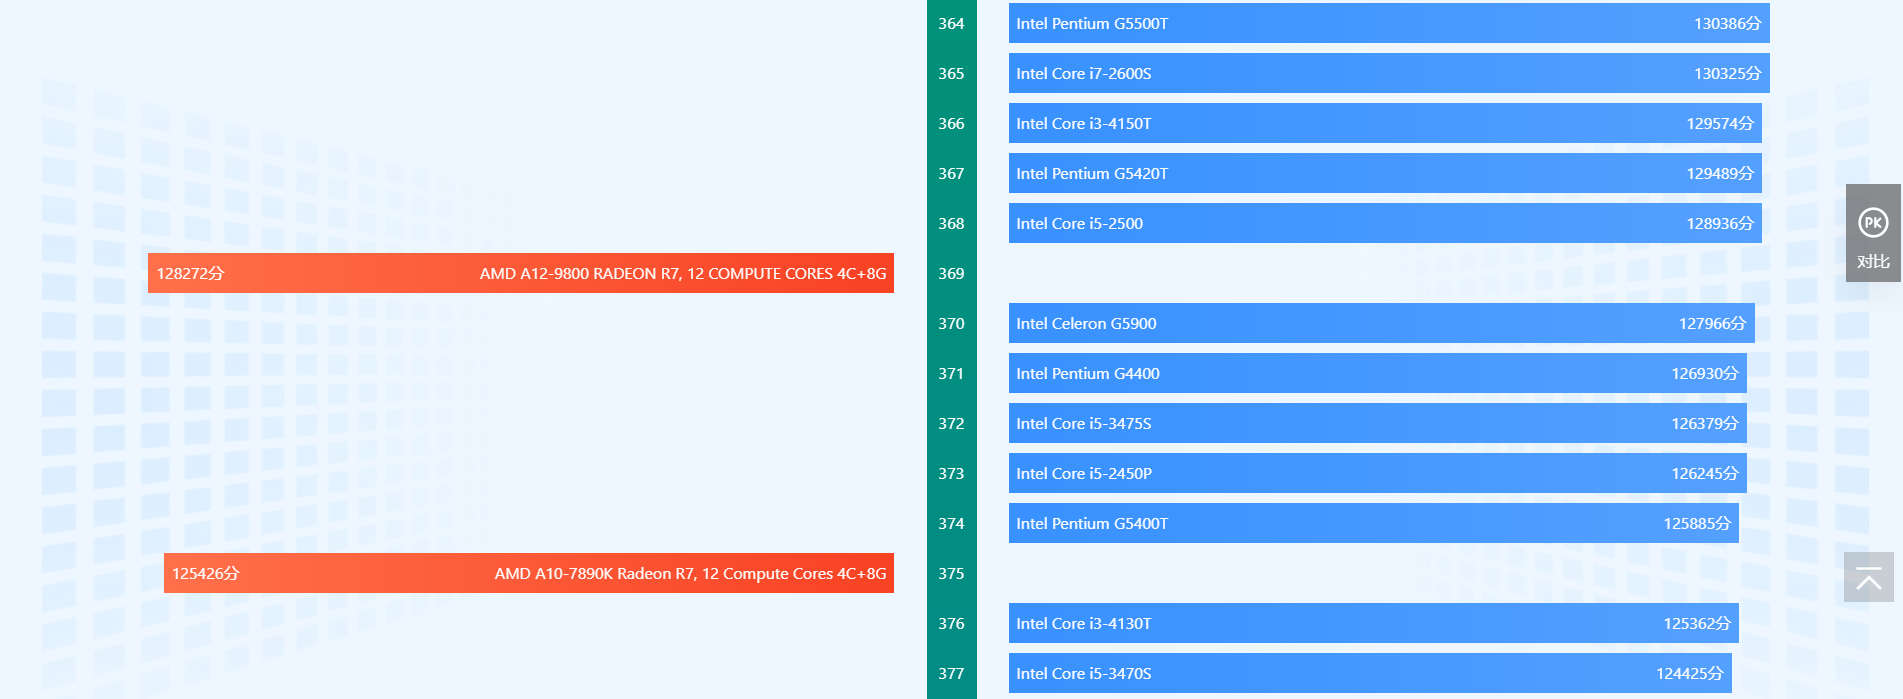The image size is (1903, 699).
Task: Click the score 127966分
Action: (x=1712, y=323)
